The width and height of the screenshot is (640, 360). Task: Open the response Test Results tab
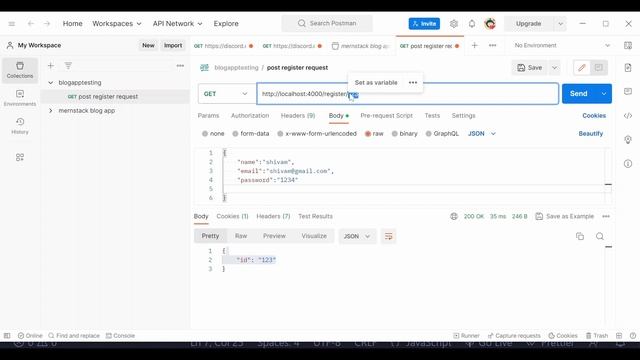316,216
